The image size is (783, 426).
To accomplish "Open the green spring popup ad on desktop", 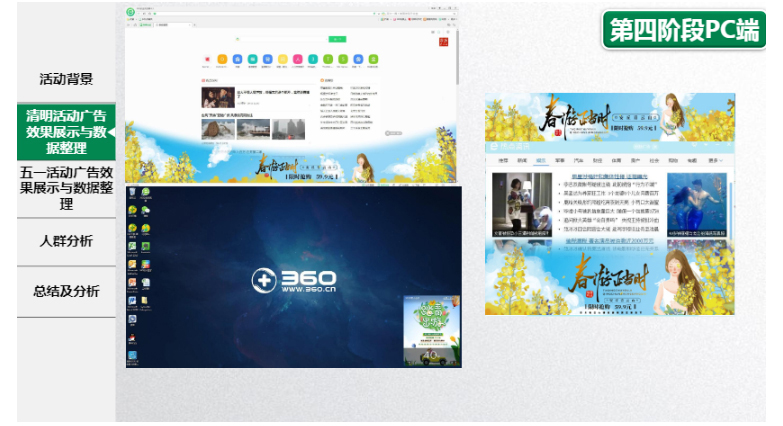I will coord(431,330).
